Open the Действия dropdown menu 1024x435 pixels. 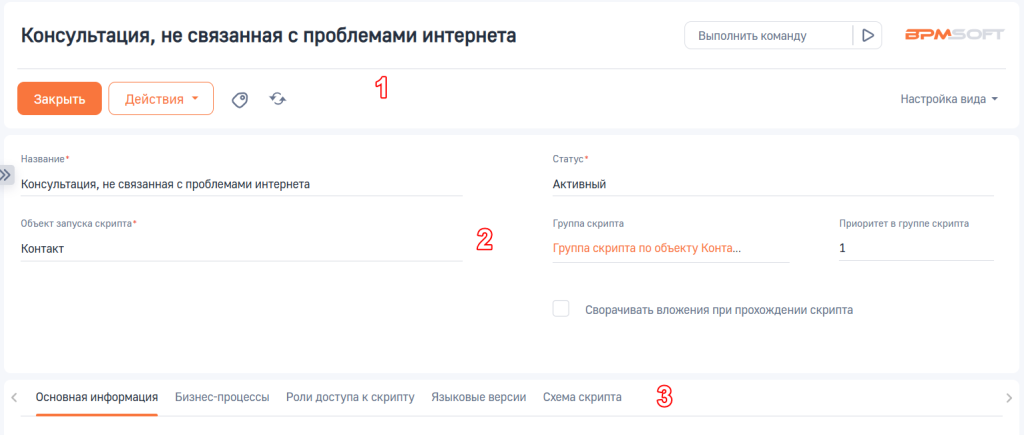(x=161, y=99)
